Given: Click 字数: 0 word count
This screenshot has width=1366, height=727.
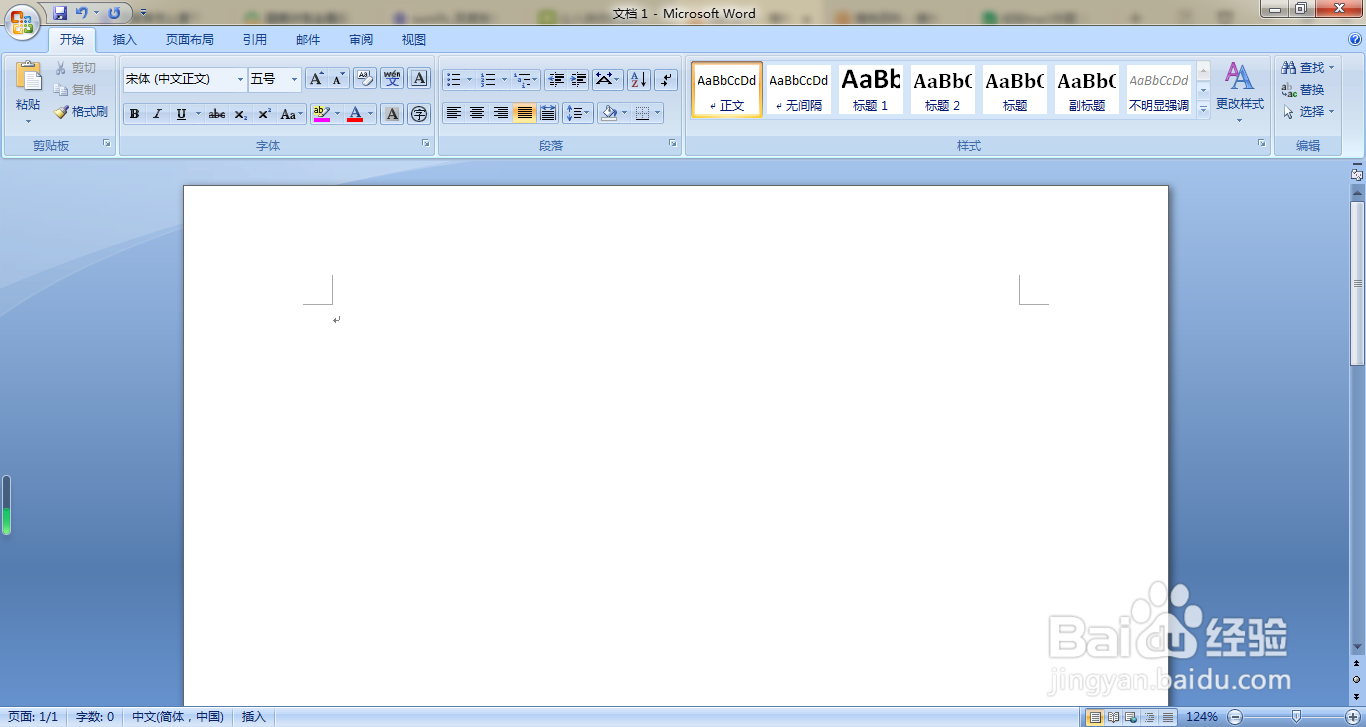Looking at the screenshot, I should tap(96, 717).
